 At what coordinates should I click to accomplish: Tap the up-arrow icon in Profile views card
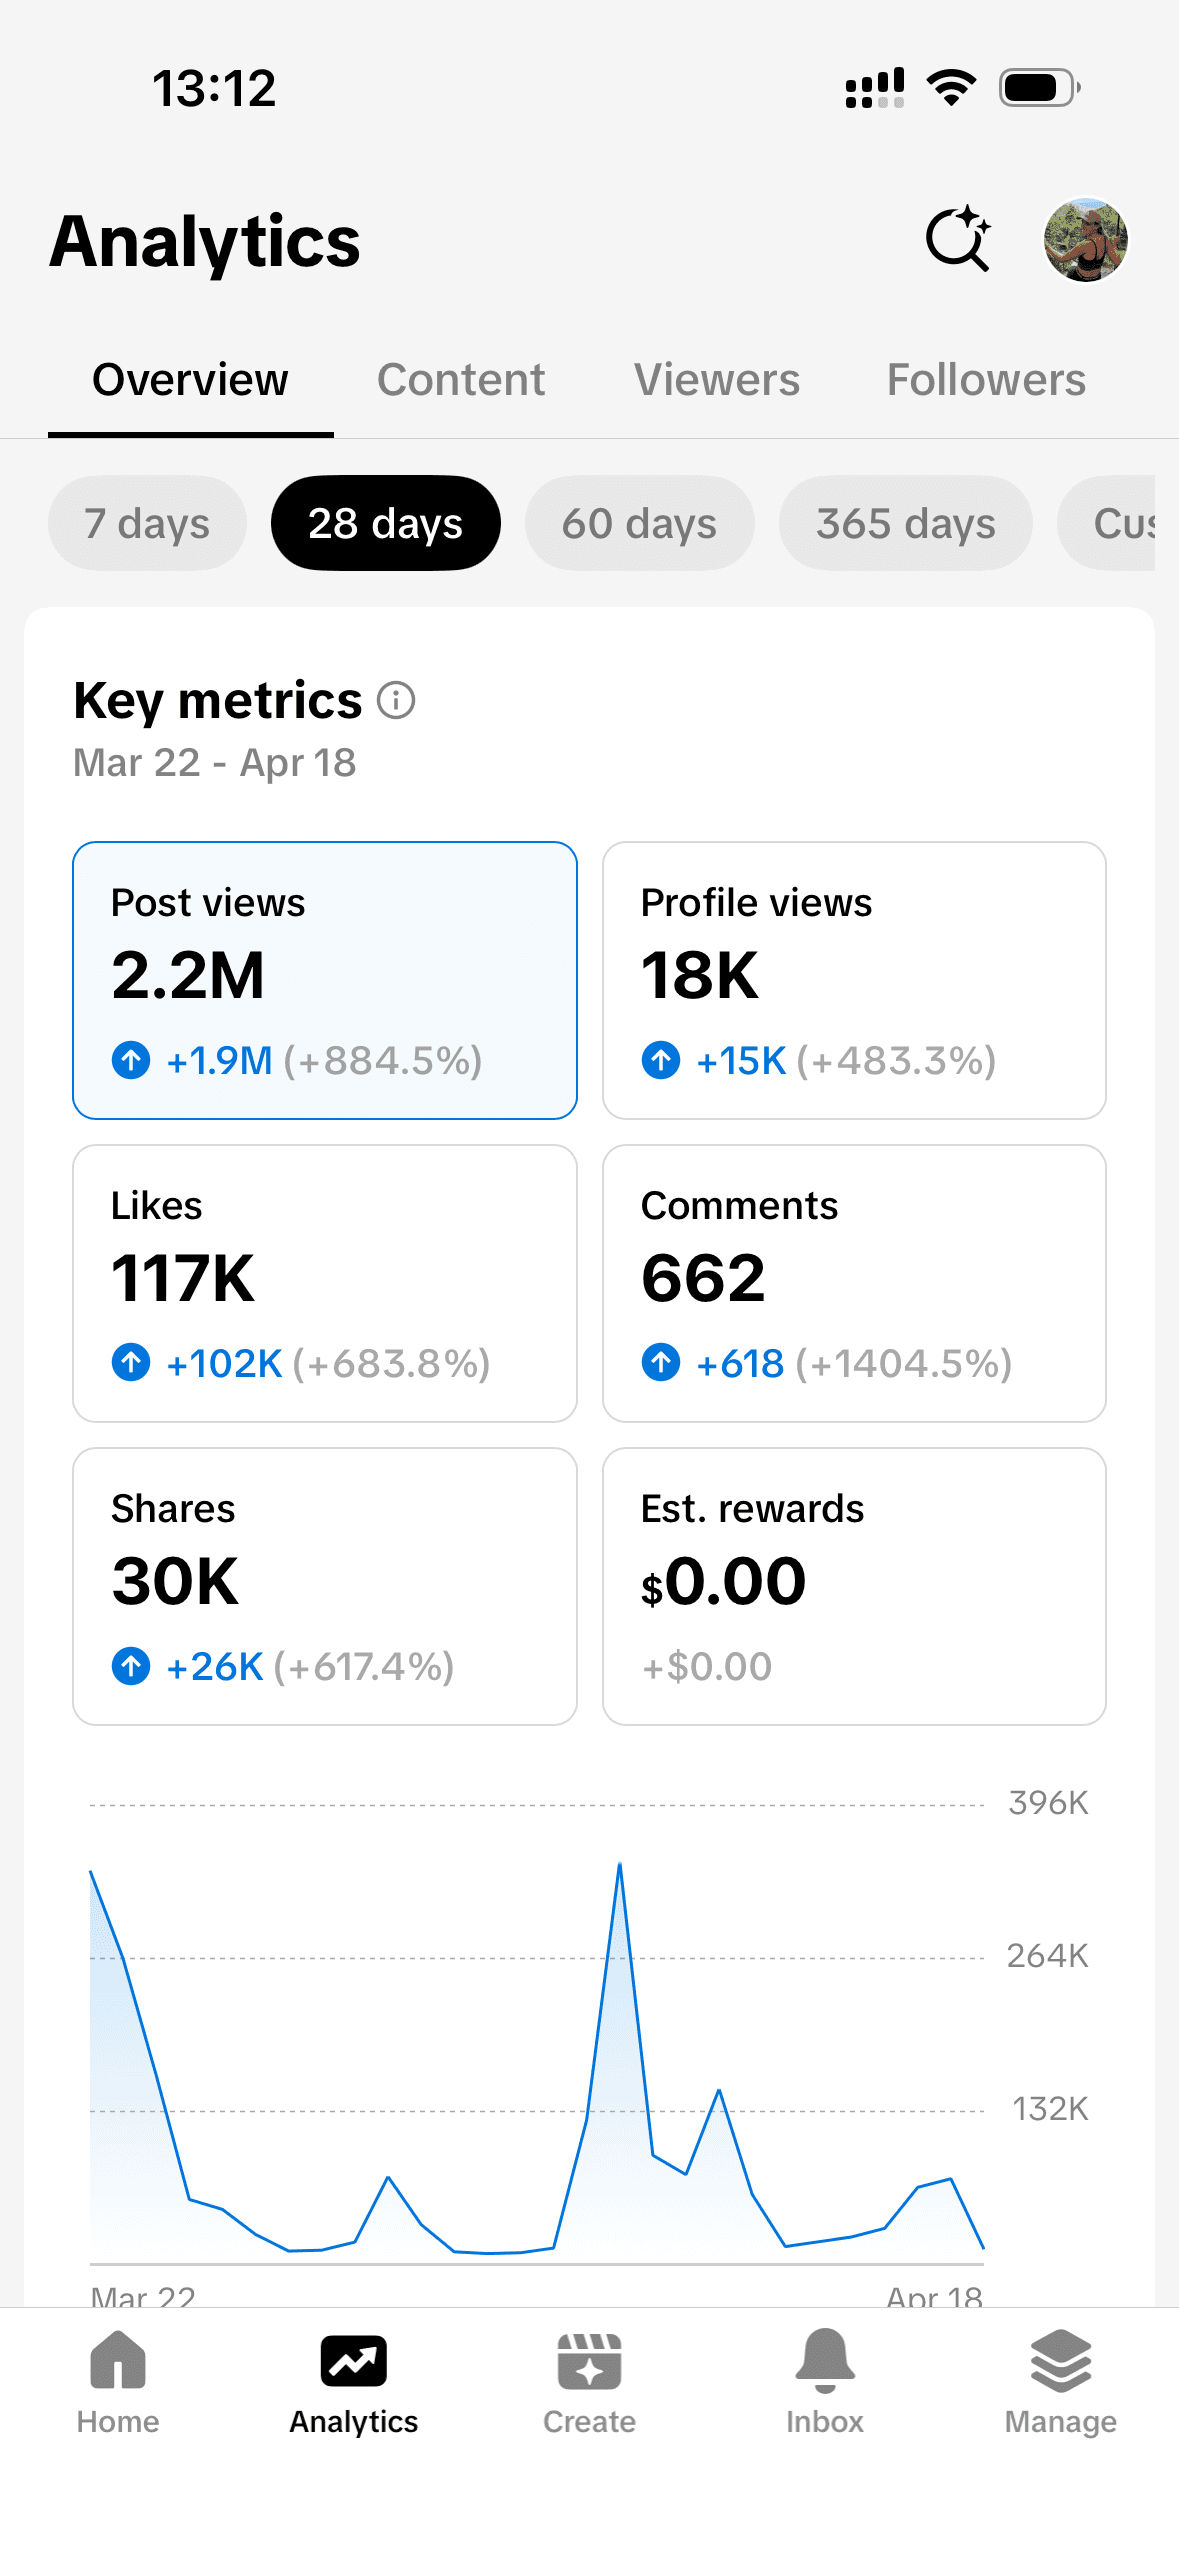coord(661,1060)
